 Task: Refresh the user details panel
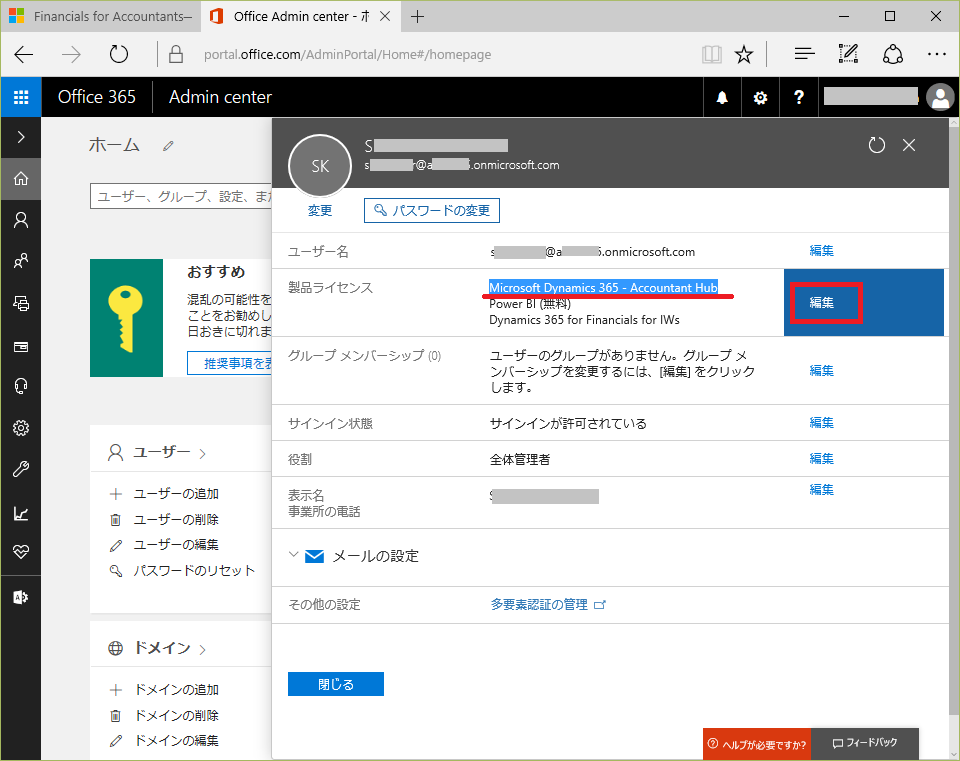[x=877, y=145]
